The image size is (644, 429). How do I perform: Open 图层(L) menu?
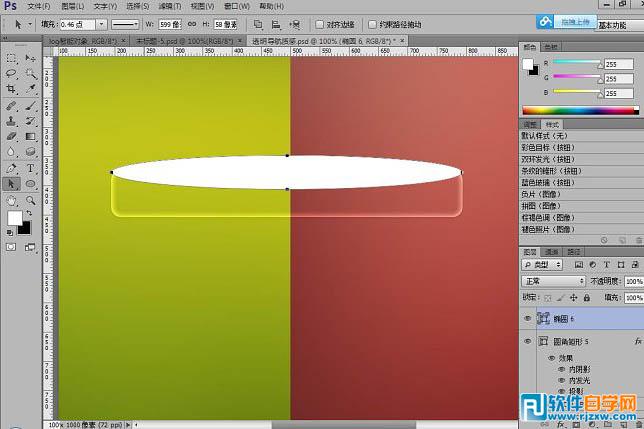tap(73, 6)
